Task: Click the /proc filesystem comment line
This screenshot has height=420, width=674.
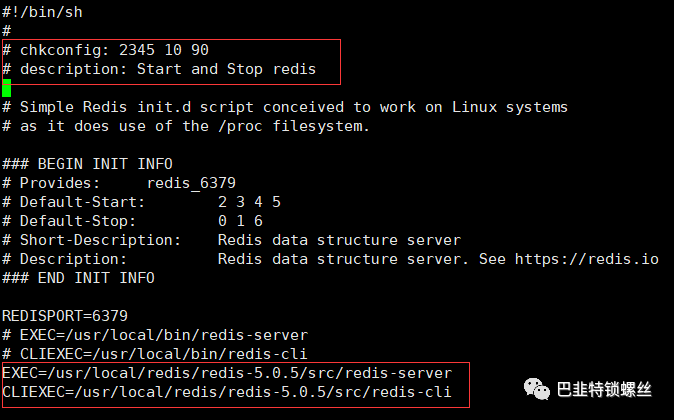Action: pos(186,126)
